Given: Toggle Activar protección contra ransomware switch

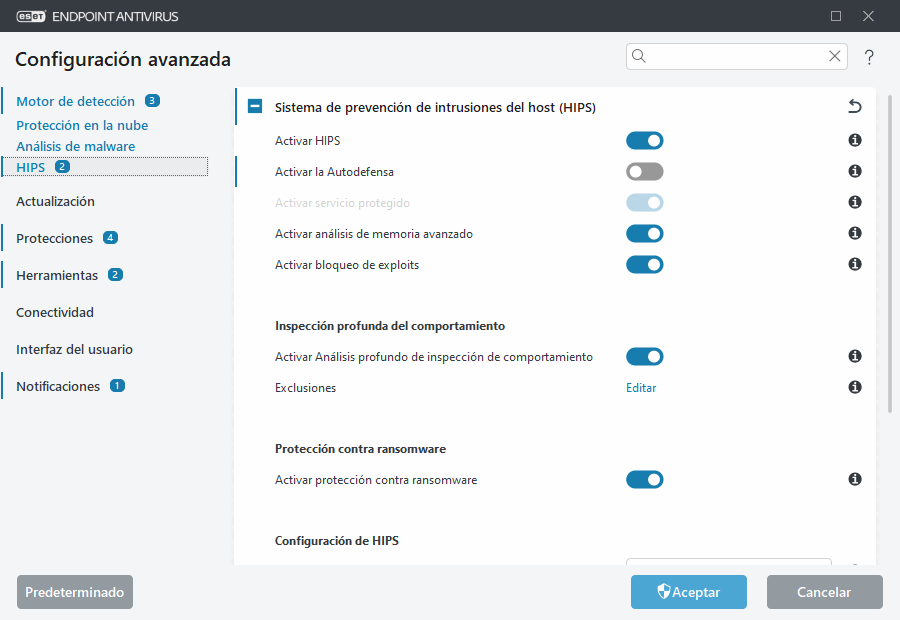Looking at the screenshot, I should click(645, 479).
